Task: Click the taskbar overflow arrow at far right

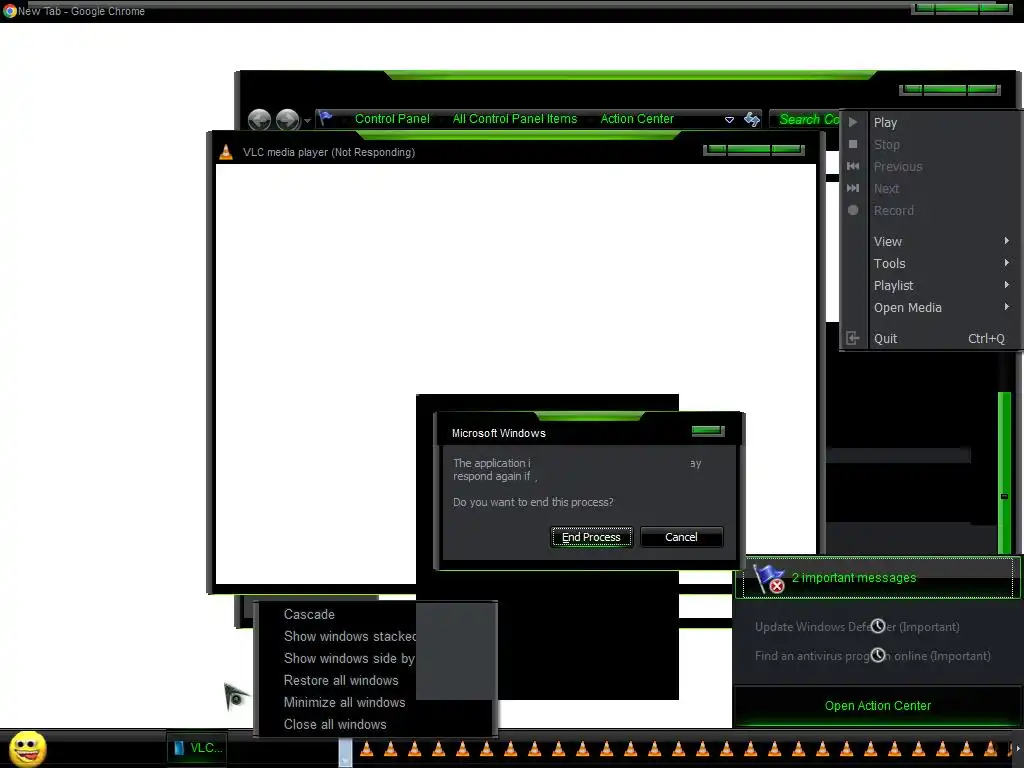Action: pyautogui.click(x=1017, y=749)
